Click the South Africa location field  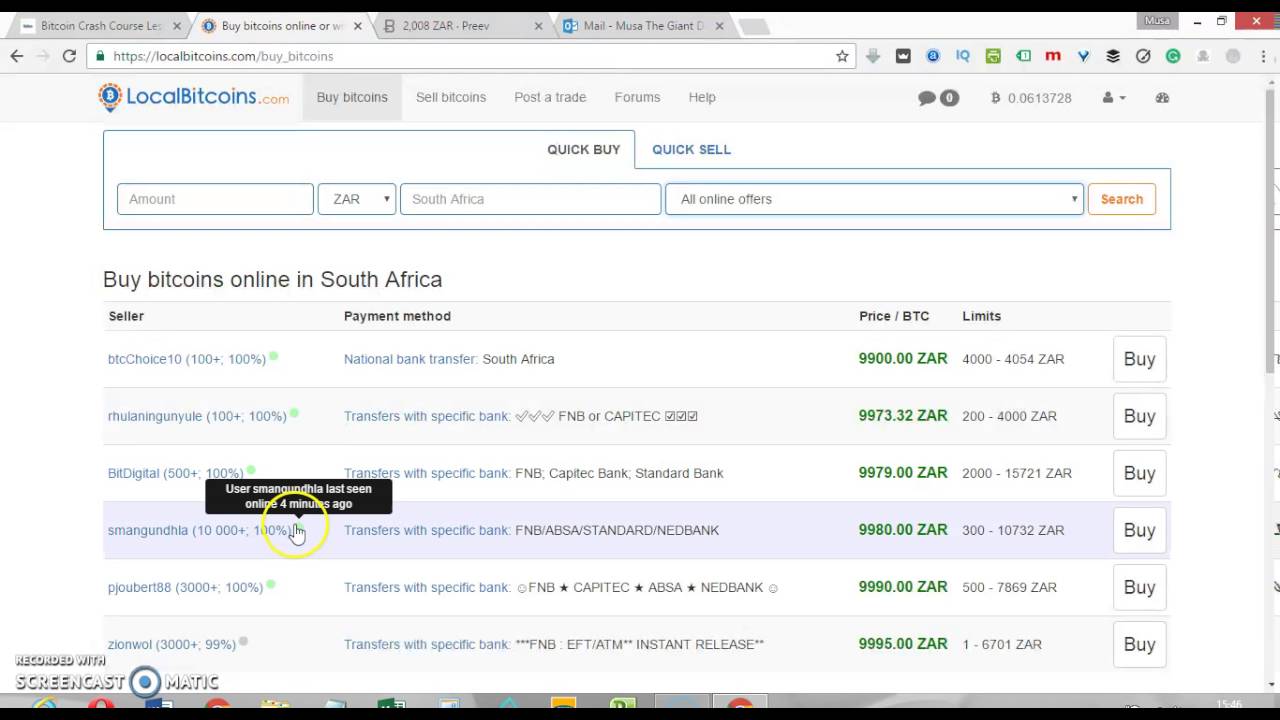pos(530,199)
